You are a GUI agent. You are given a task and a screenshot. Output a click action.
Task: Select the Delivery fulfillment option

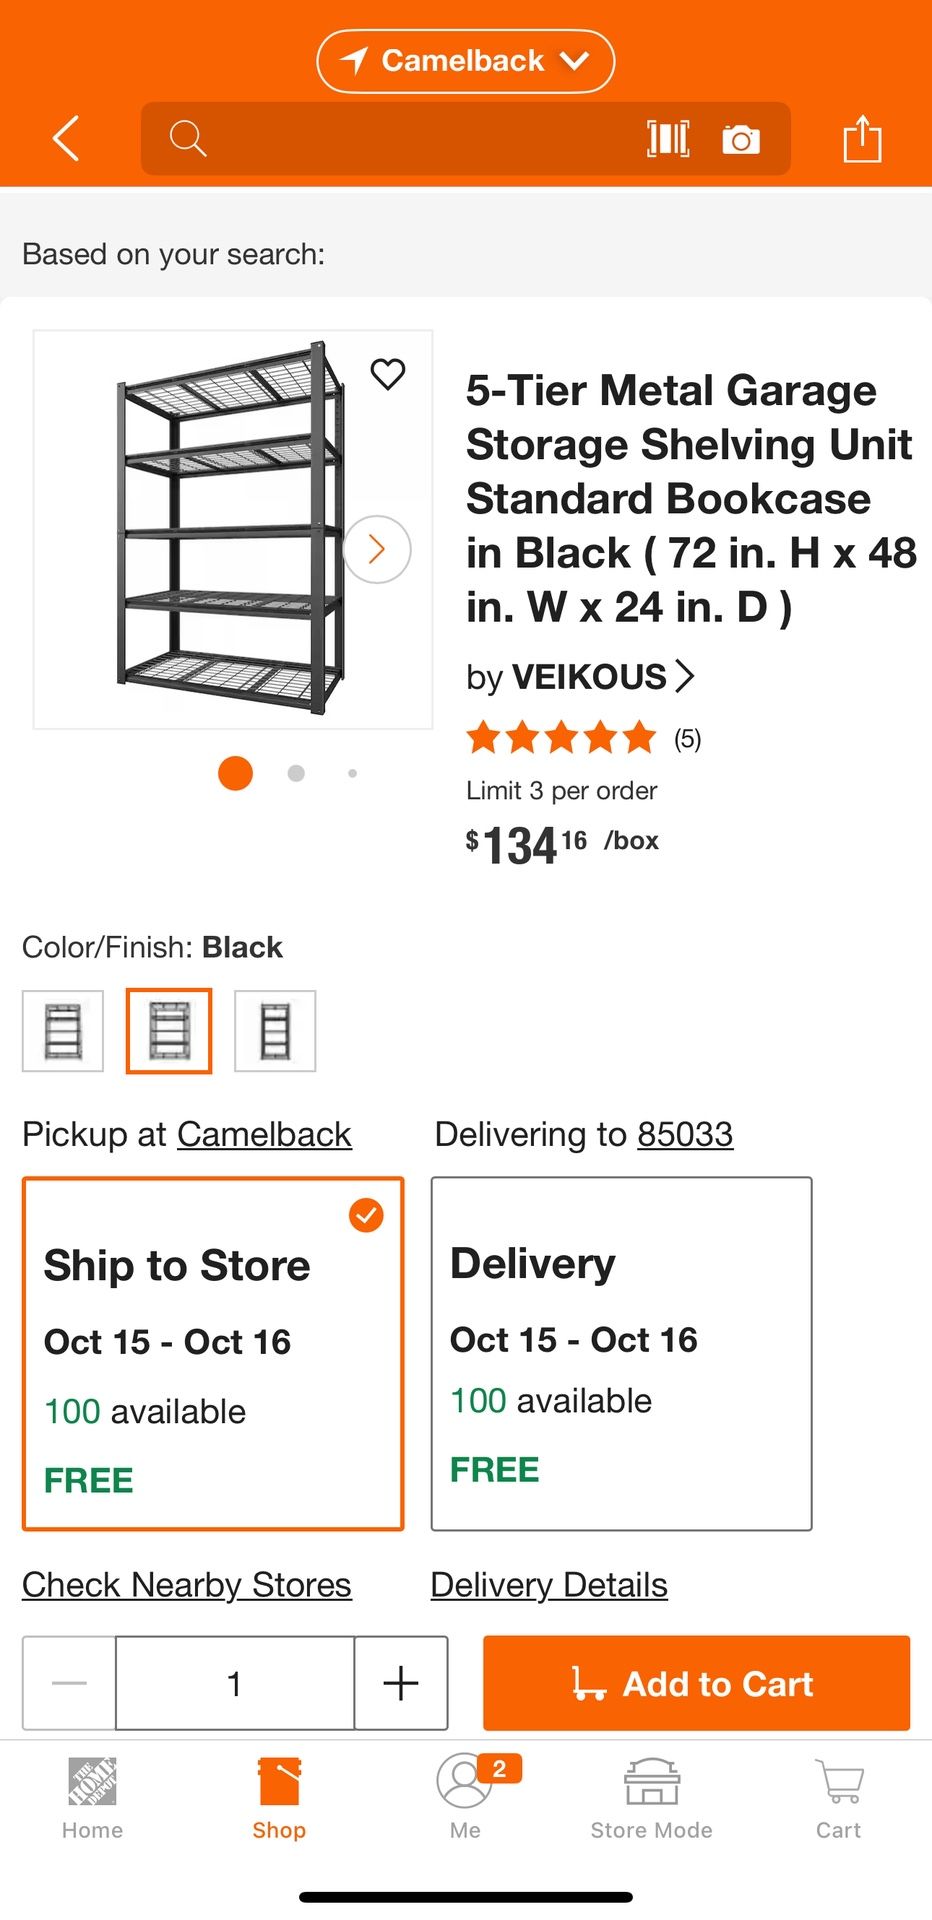(x=621, y=1353)
